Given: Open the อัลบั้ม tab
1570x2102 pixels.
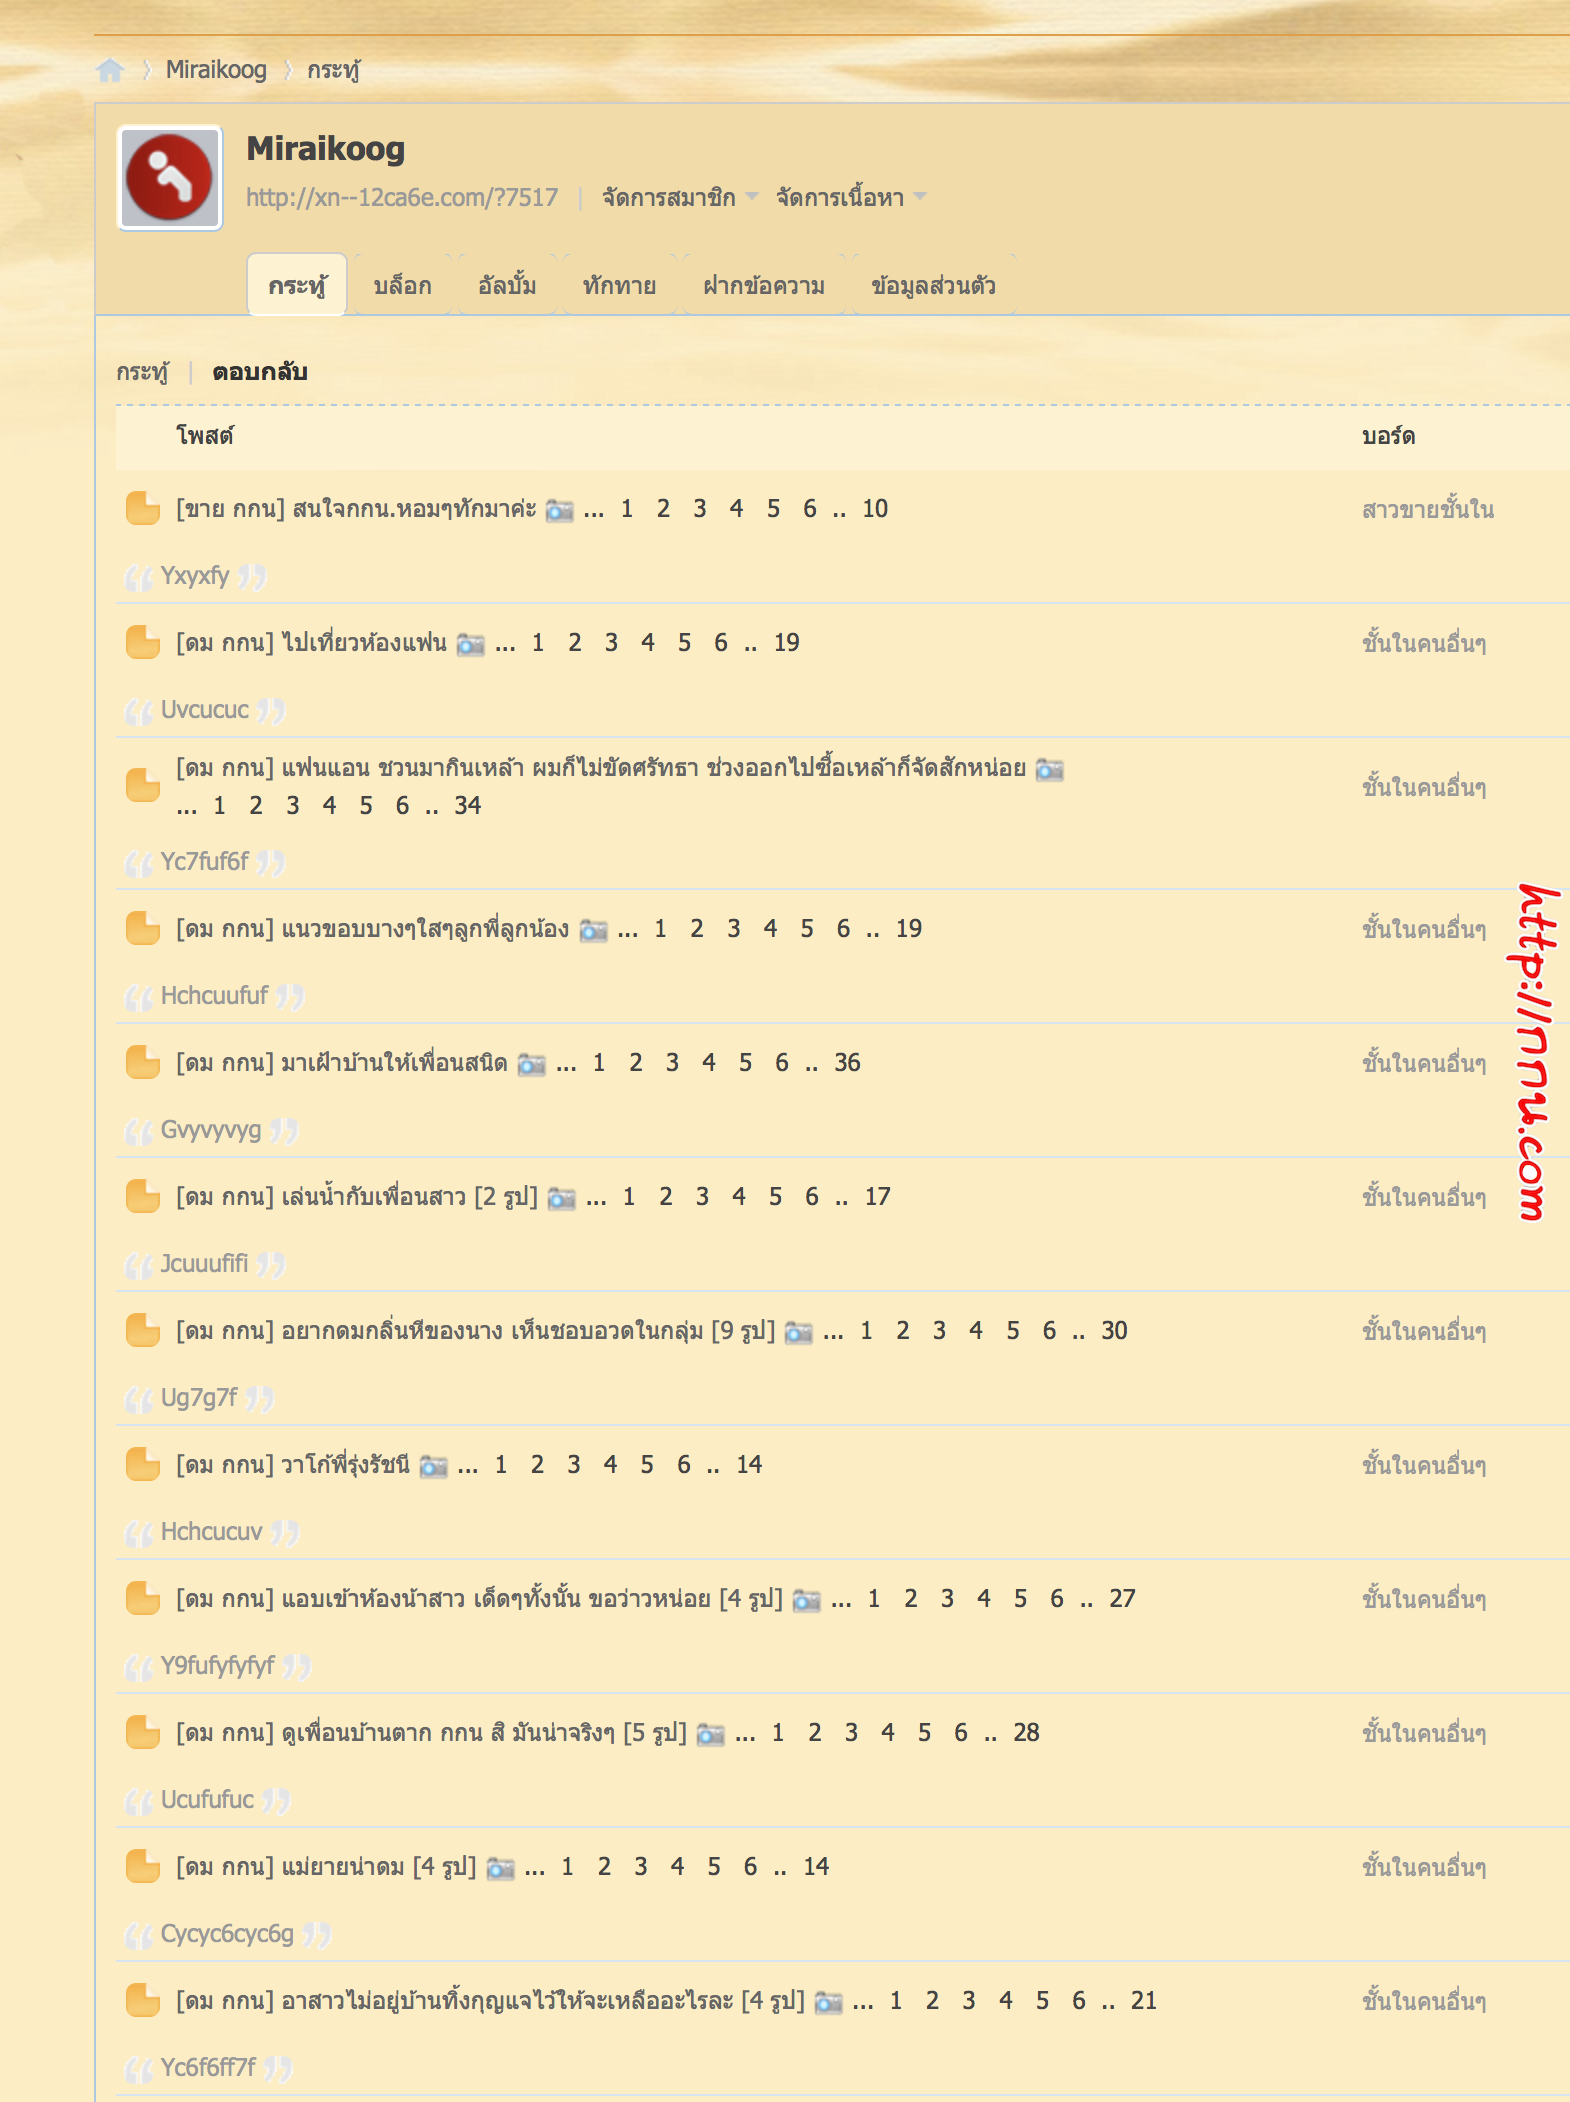Looking at the screenshot, I should click(x=507, y=286).
